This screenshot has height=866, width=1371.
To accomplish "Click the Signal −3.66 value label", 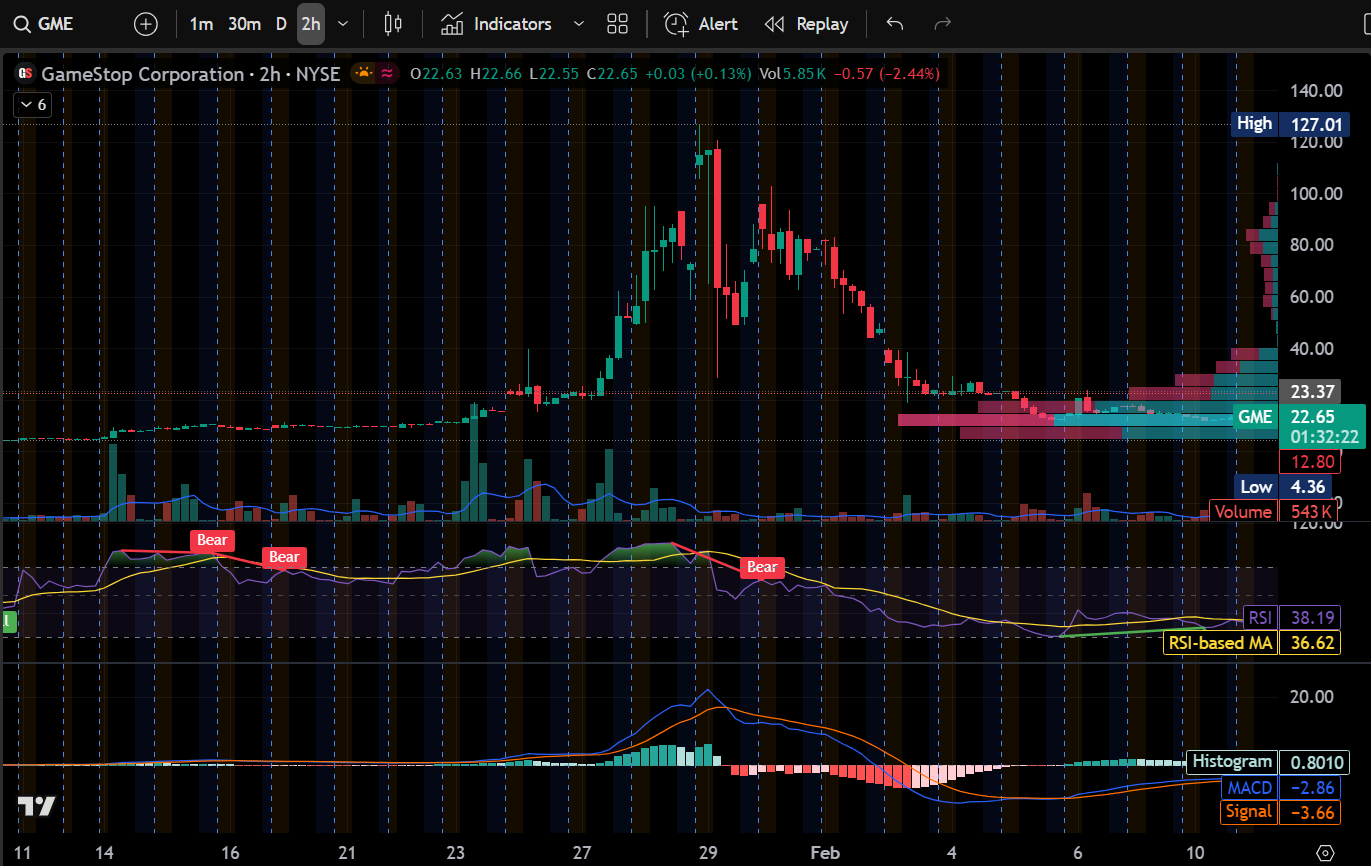I will [x=1281, y=812].
